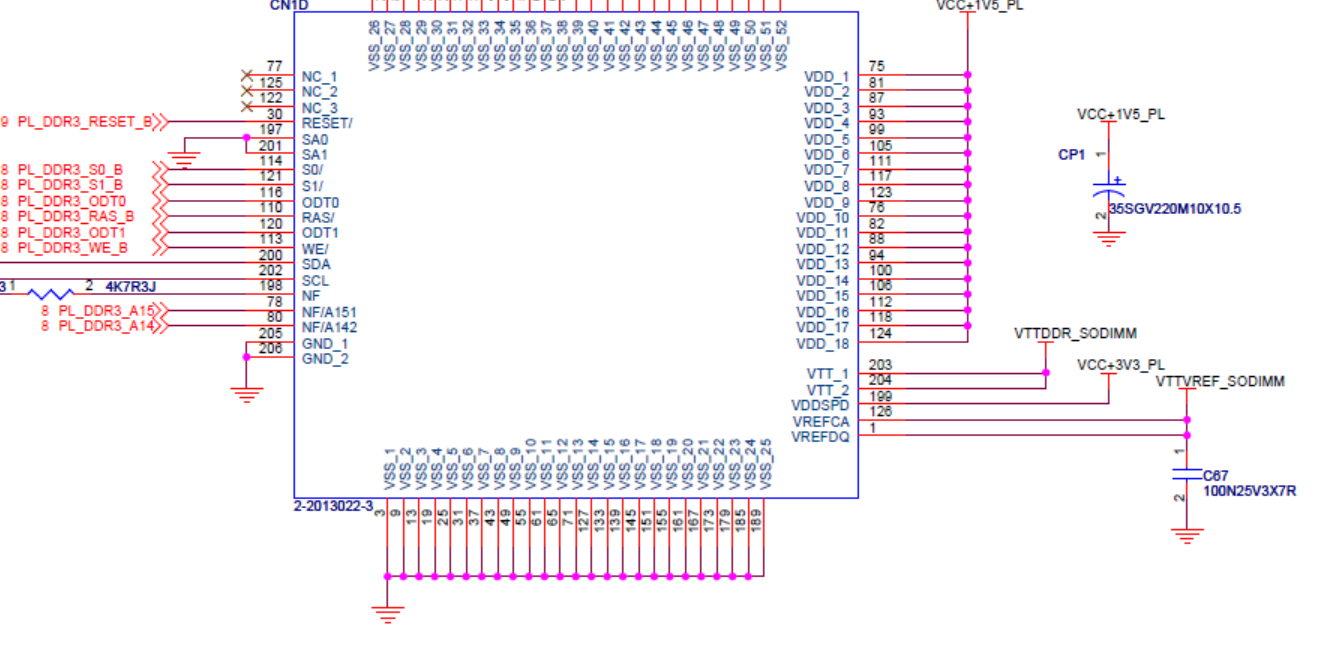Select the connector part number 2-2013022-3
The image size is (1326, 653).
point(333,507)
